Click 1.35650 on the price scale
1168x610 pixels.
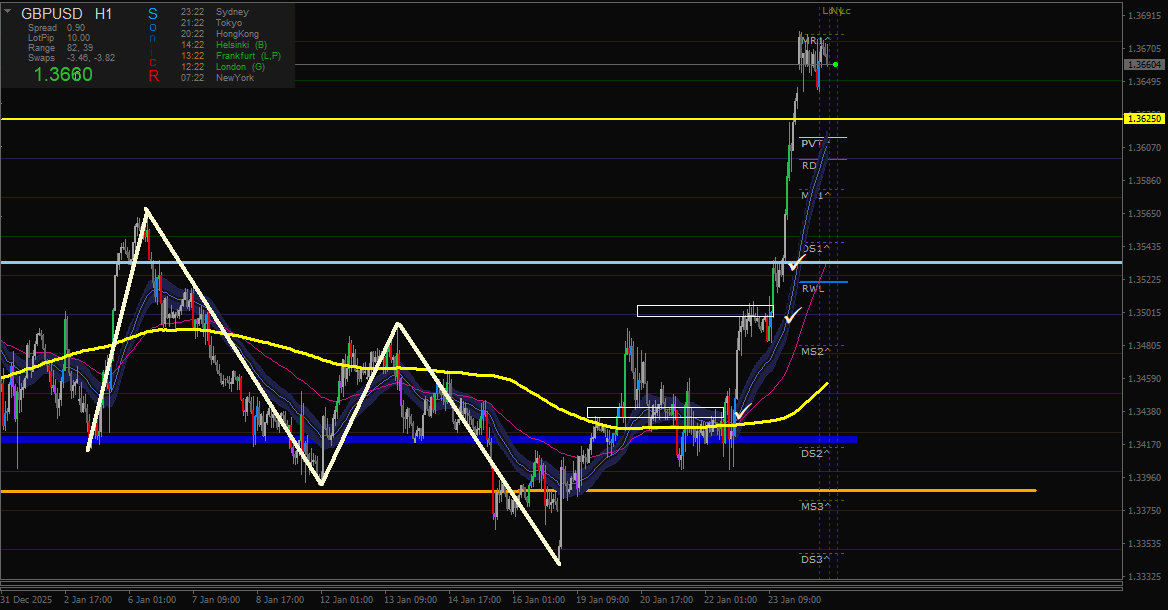pyautogui.click(x=1145, y=214)
